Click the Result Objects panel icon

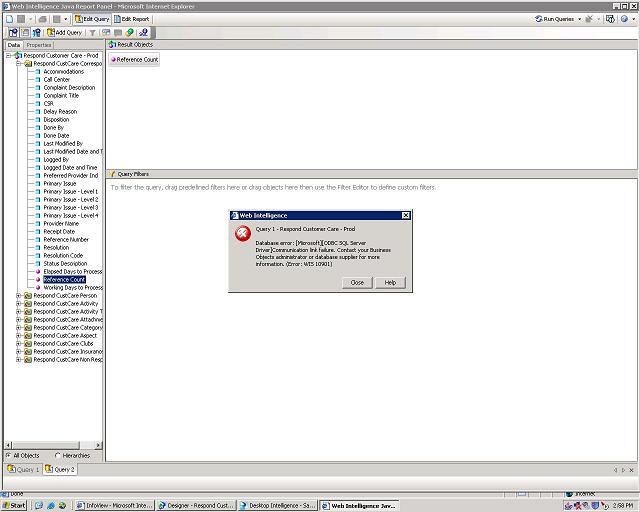(112, 45)
